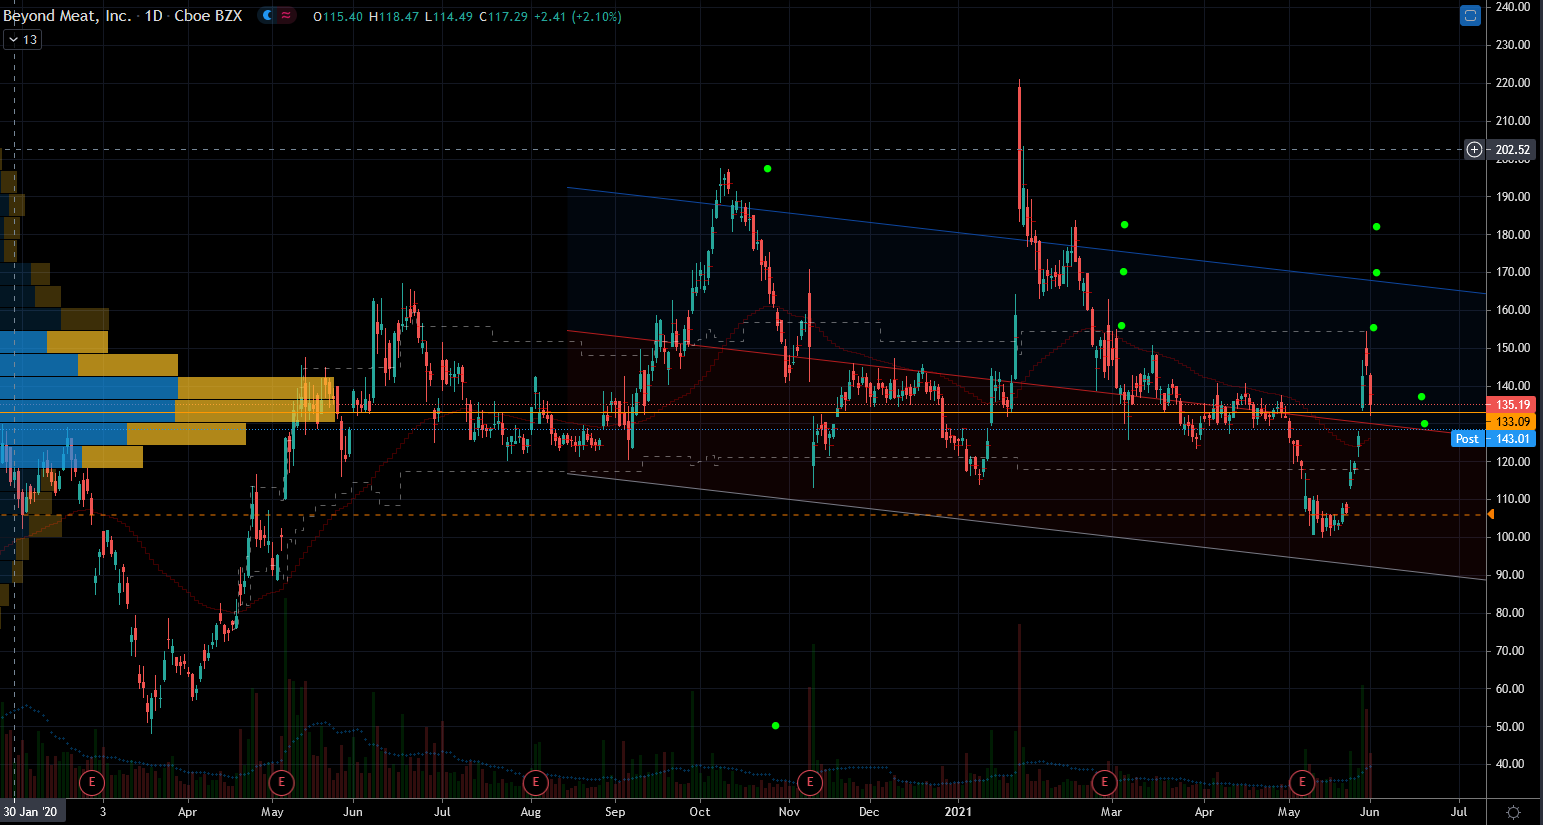Click the earnings E marker near March 2021

[x=1104, y=782]
